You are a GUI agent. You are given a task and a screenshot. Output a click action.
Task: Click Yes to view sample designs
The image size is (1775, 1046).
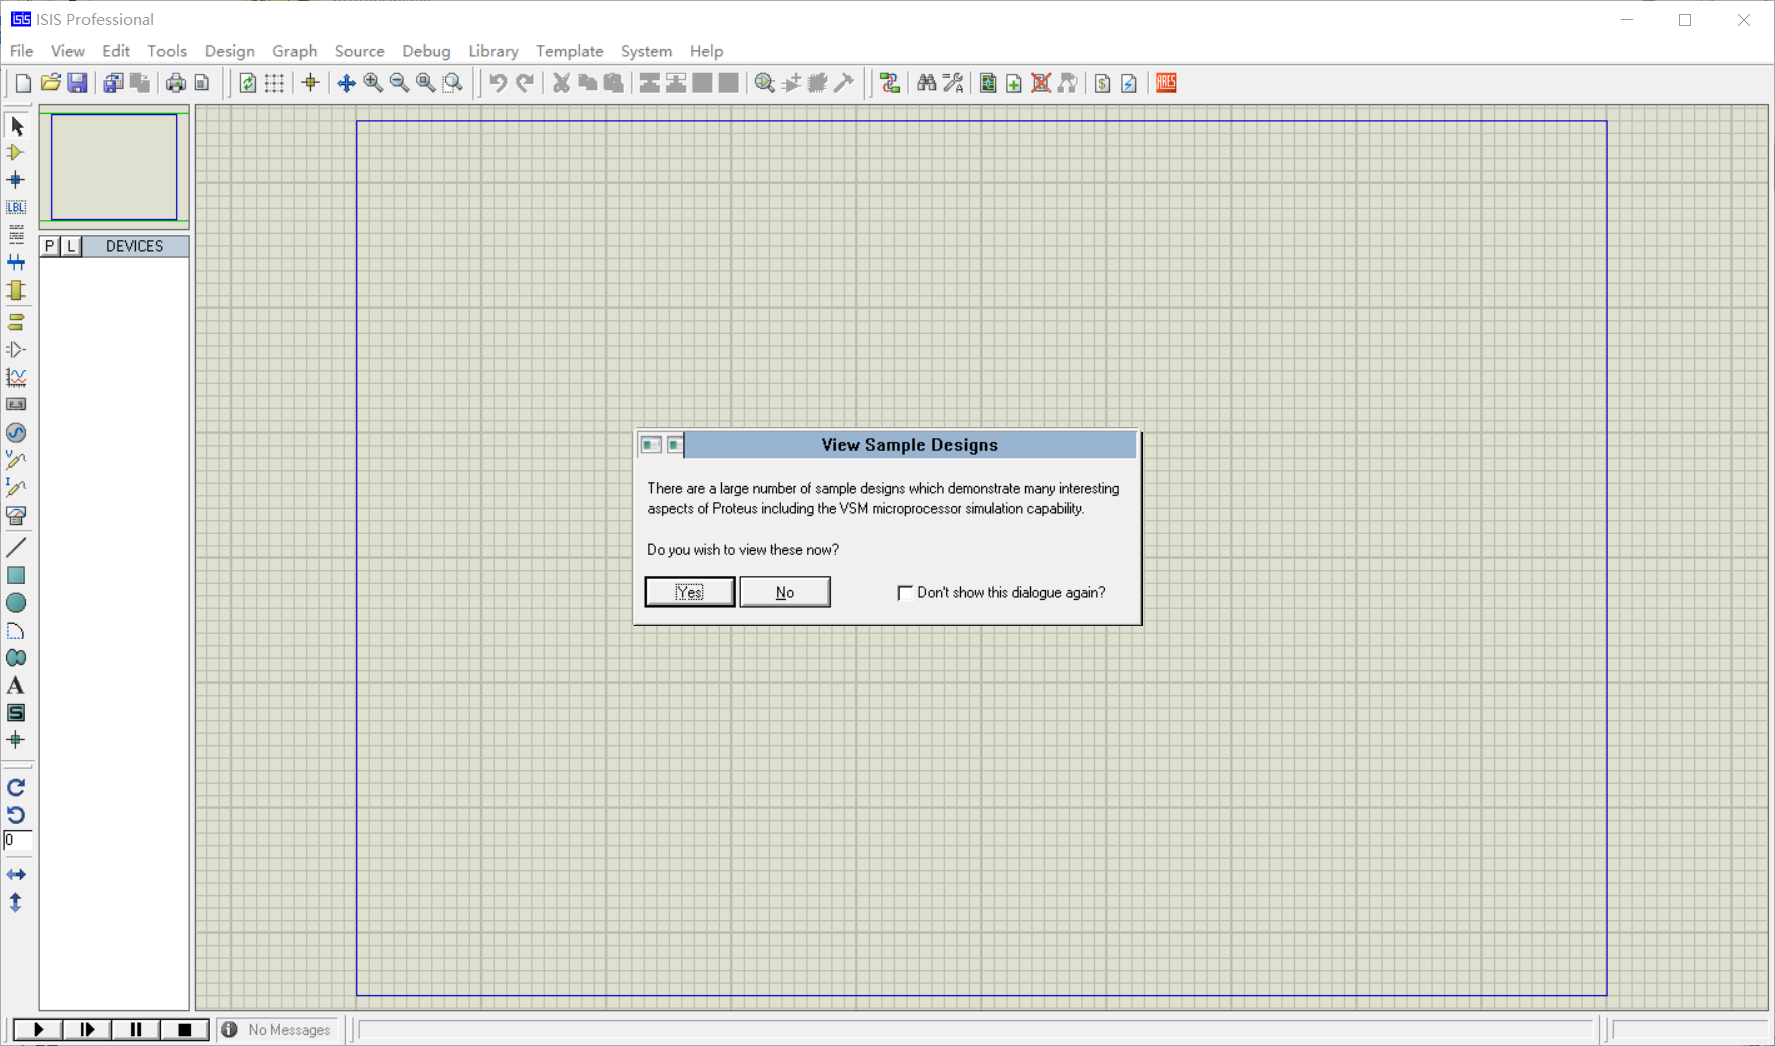[689, 592]
